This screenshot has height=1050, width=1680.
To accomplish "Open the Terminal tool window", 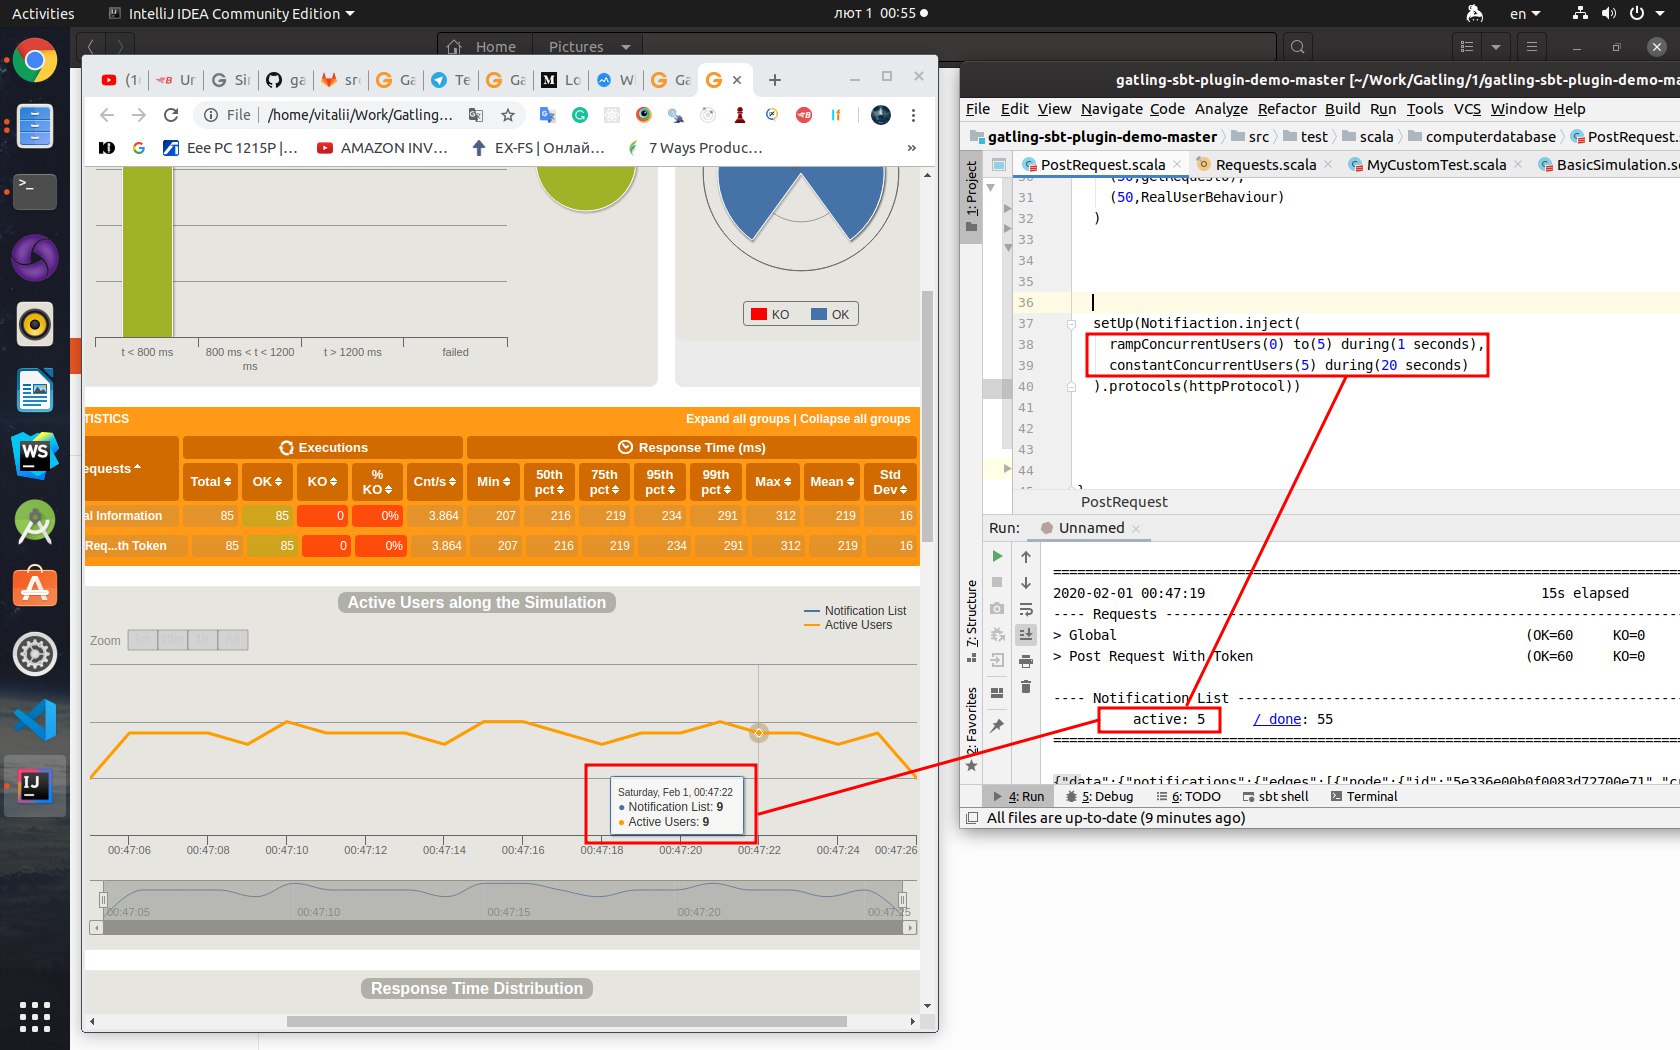I will [x=1364, y=797].
